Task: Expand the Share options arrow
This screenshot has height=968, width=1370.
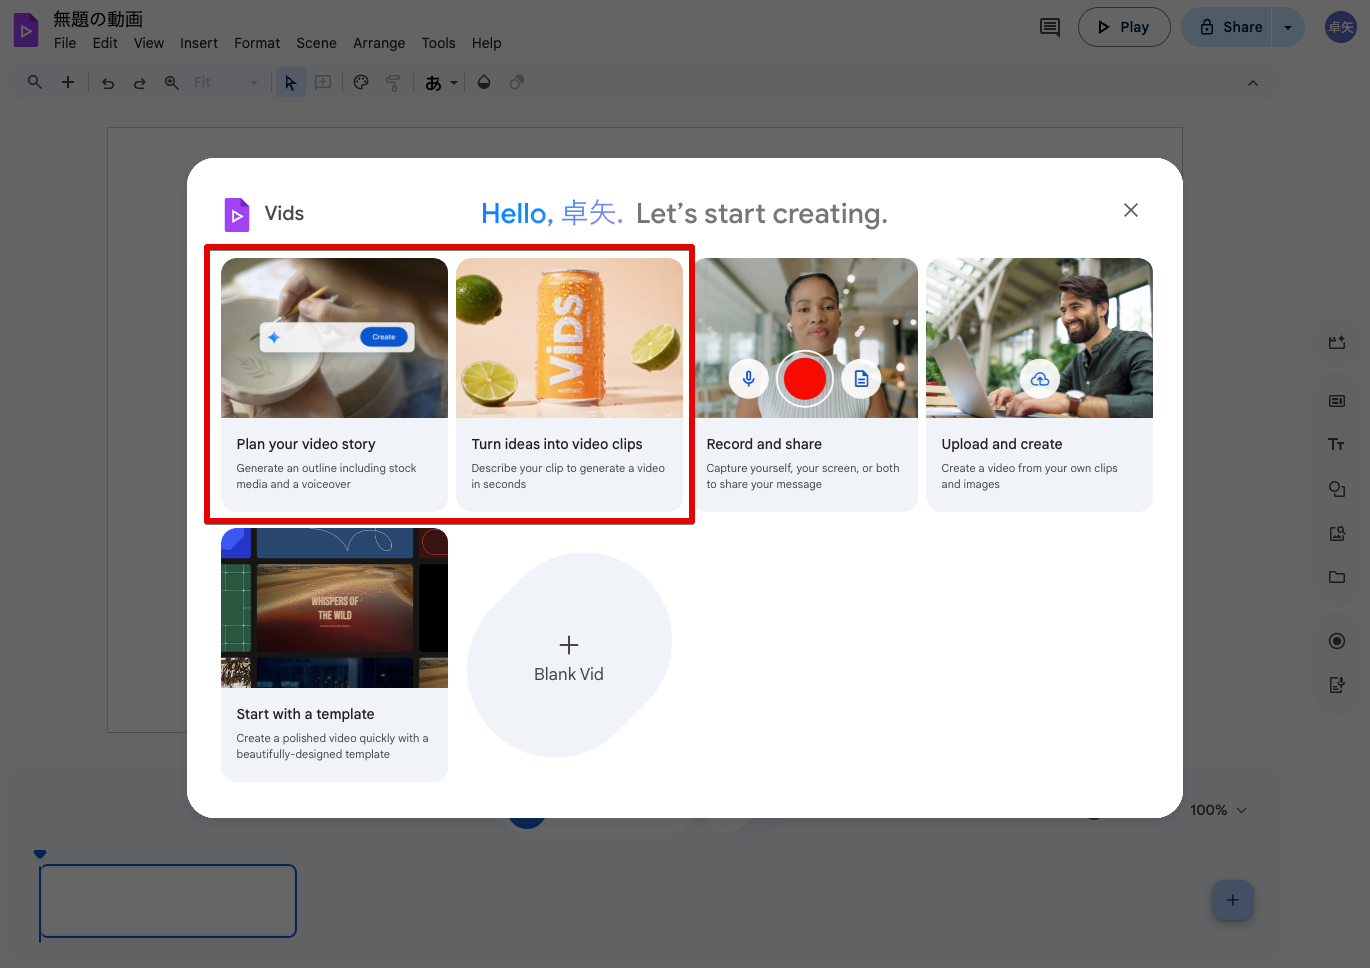Action: [x=1288, y=27]
